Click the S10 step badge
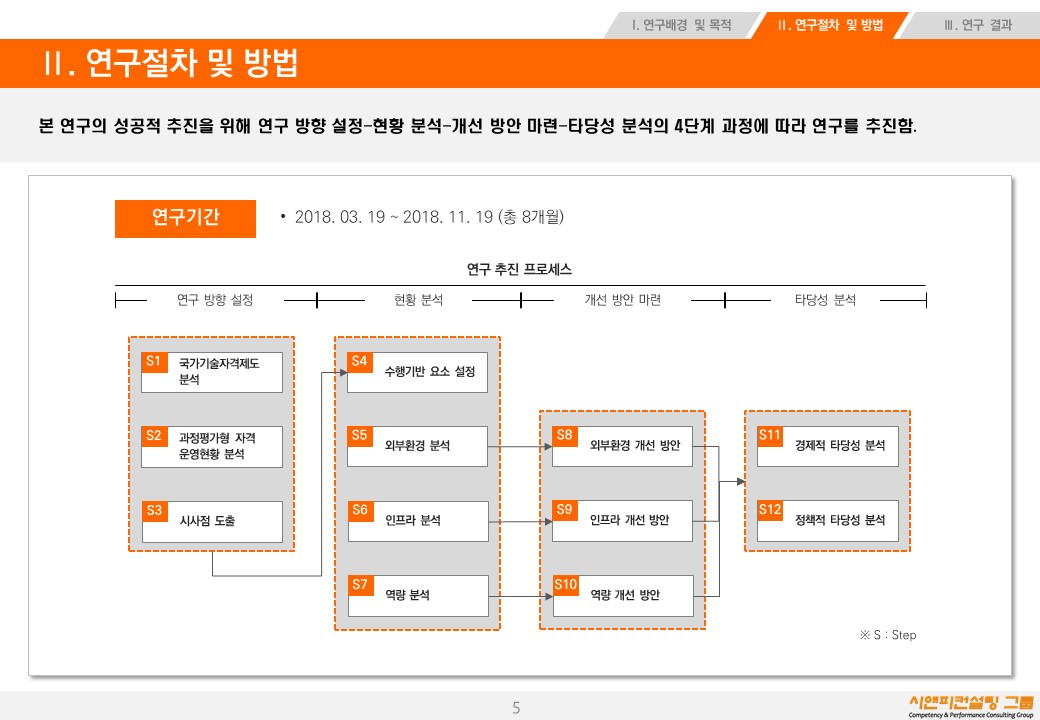 point(566,585)
